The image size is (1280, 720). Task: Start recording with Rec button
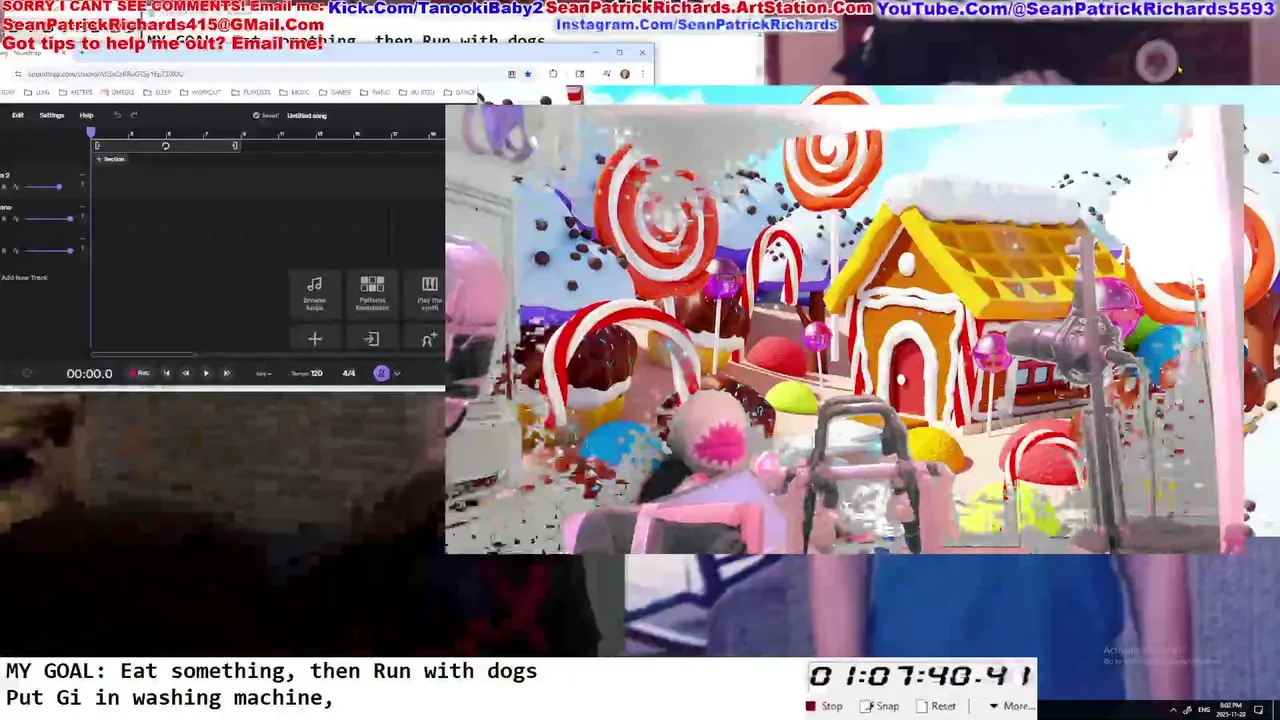coord(139,373)
